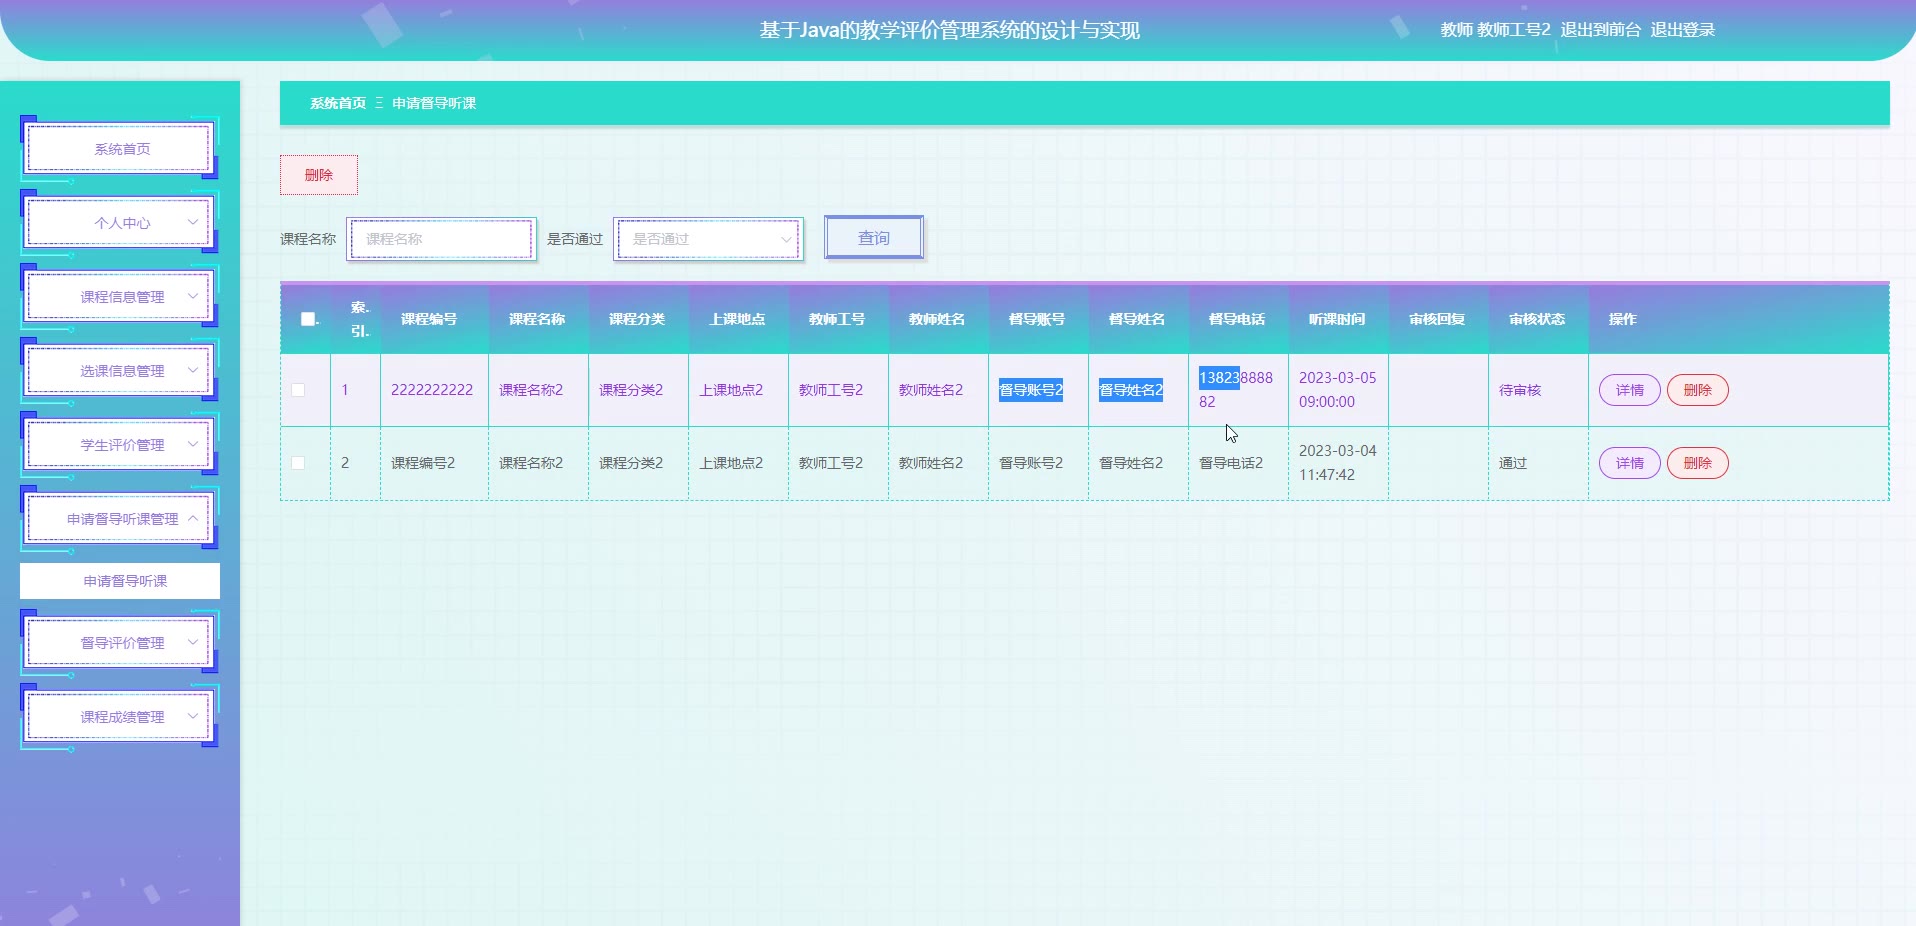Image resolution: width=1916 pixels, height=926 pixels.
Task: Expand the 课程成绩管理 menu chevron
Action: click(193, 716)
